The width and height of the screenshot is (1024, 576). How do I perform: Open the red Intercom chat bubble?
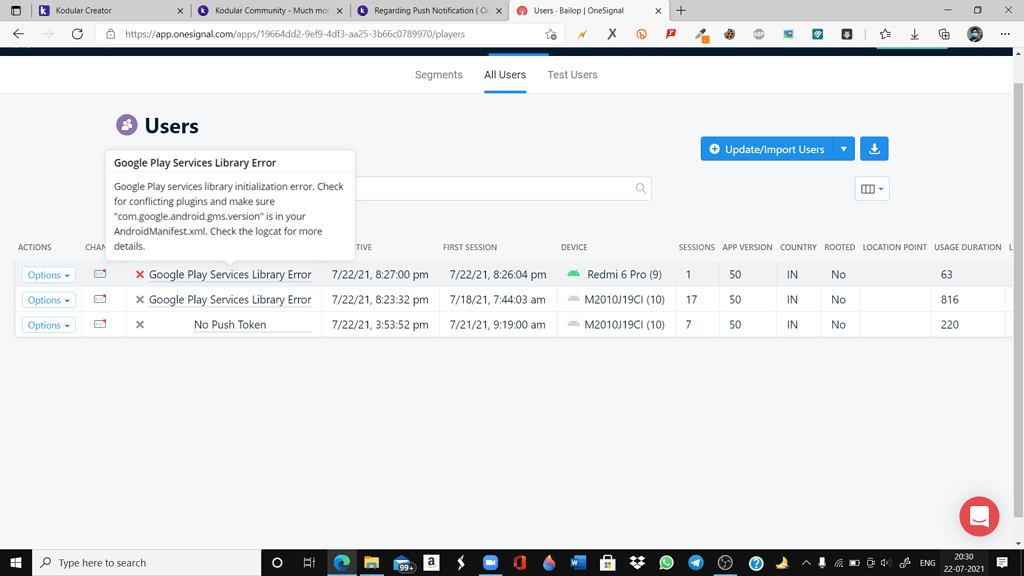[979, 517]
